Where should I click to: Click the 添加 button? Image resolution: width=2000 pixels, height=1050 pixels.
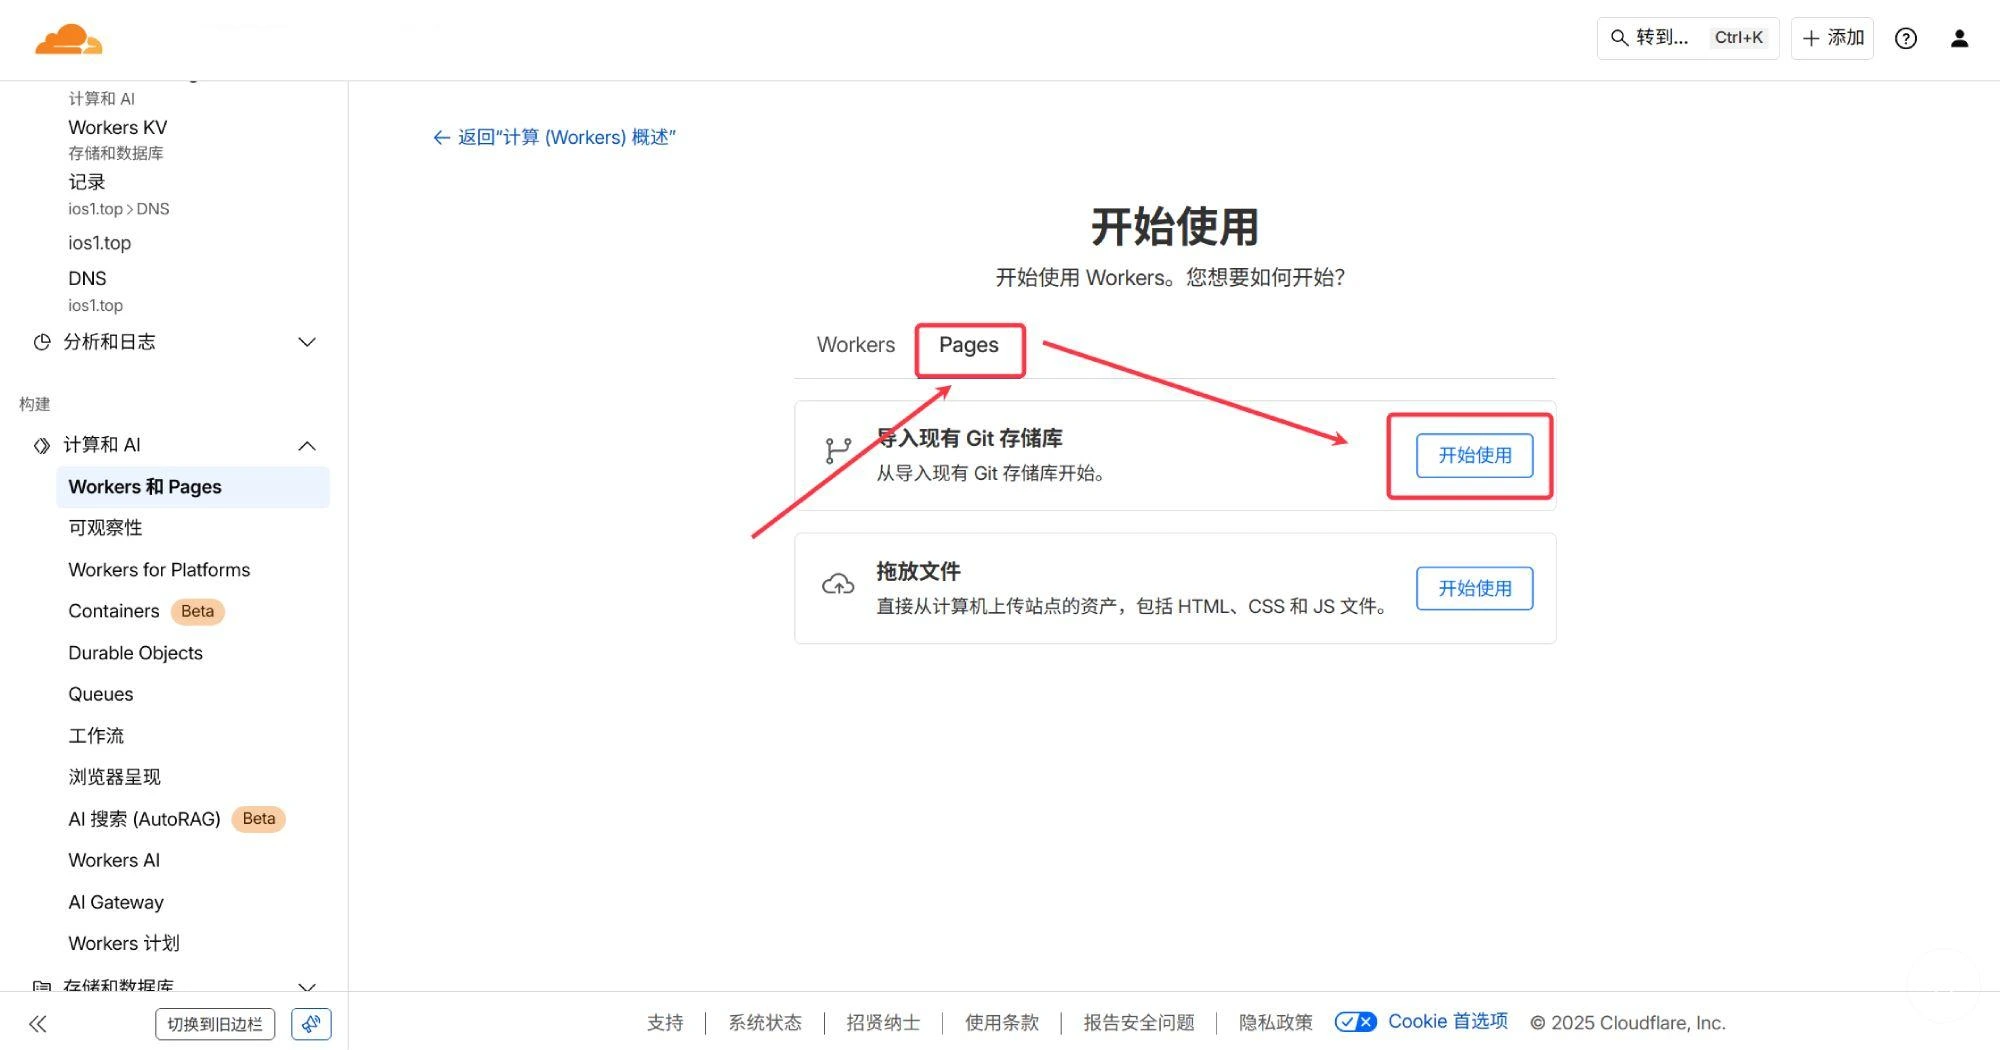[1832, 38]
